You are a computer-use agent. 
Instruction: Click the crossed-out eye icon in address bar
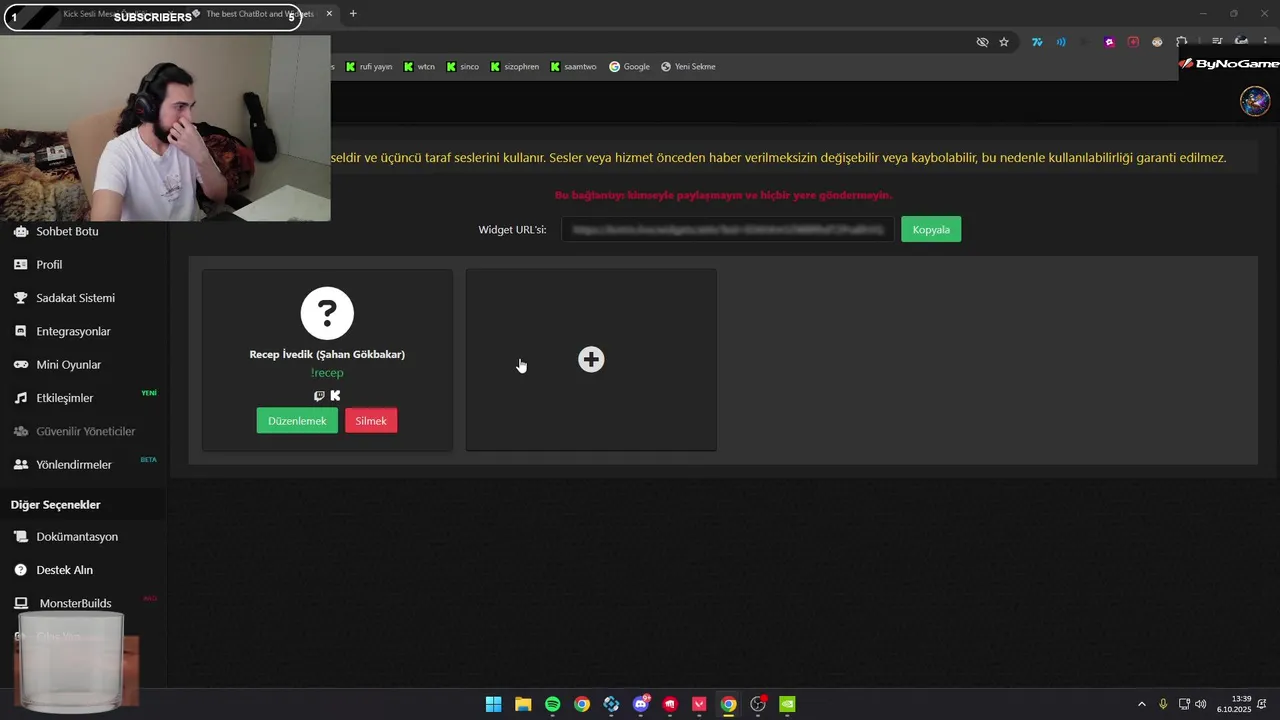(982, 42)
